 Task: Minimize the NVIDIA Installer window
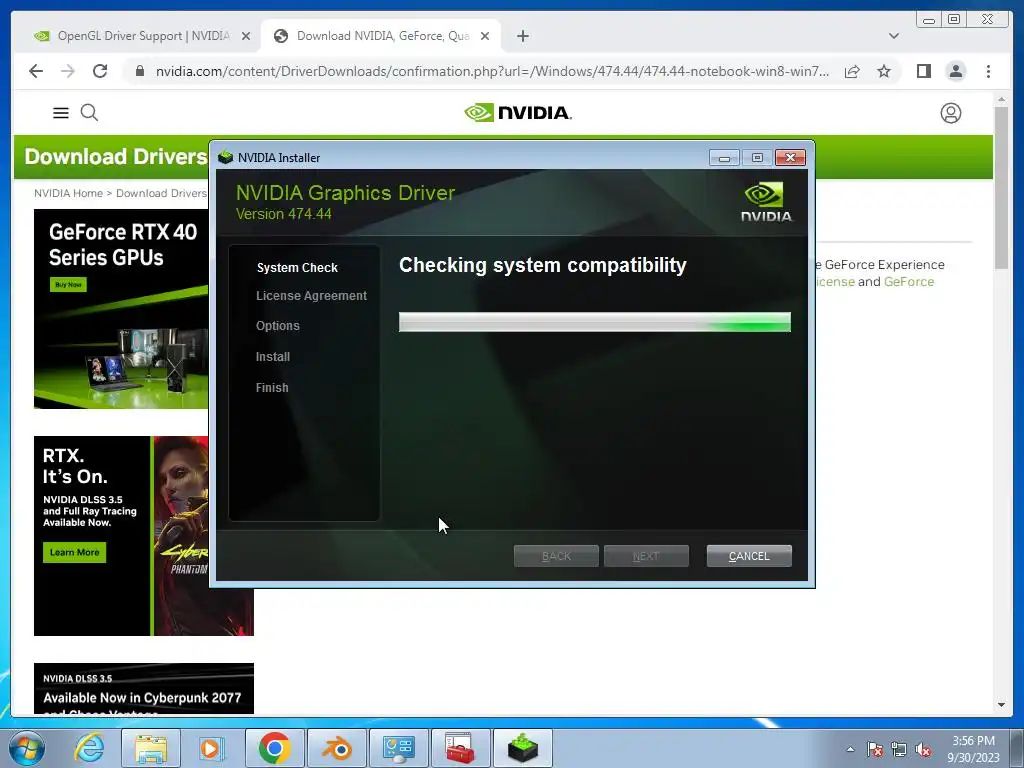coord(724,157)
